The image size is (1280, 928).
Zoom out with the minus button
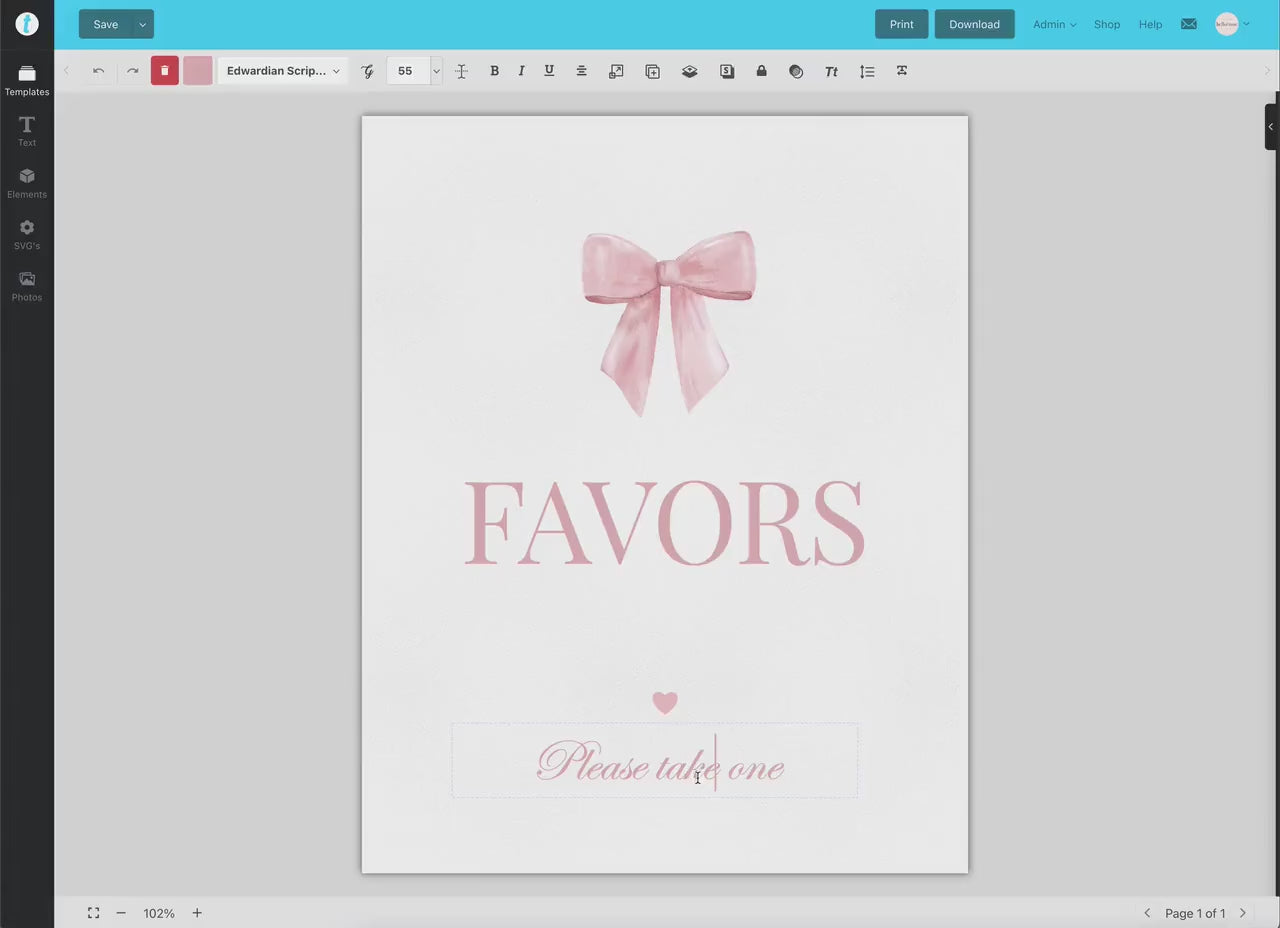[121, 913]
